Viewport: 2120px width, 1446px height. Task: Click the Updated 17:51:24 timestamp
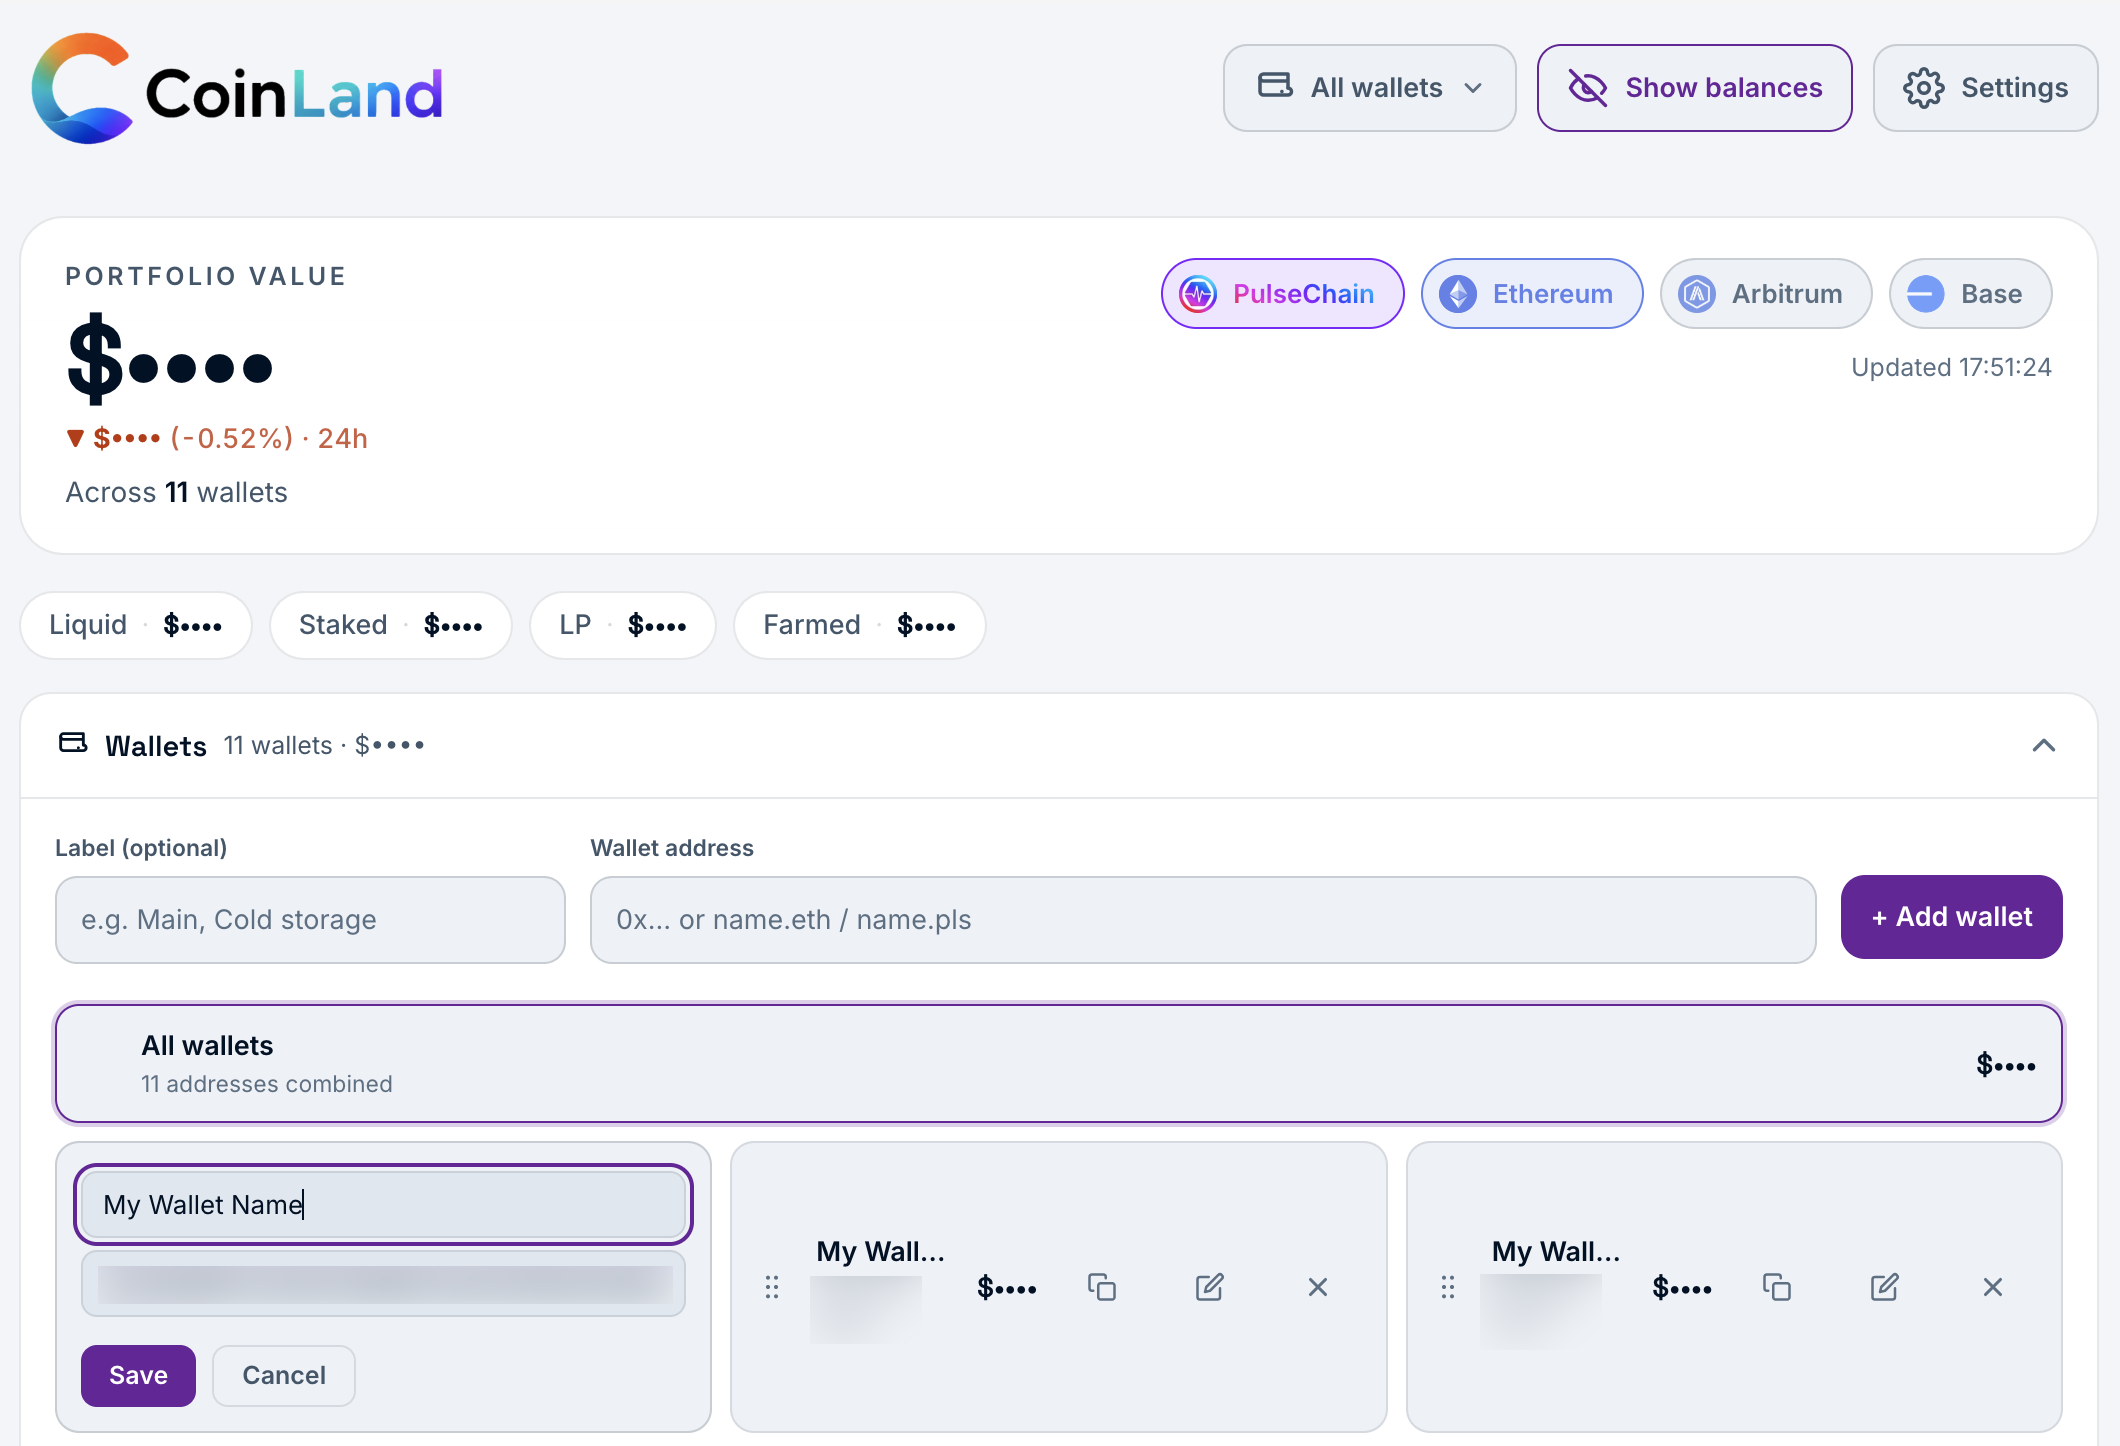pos(1951,367)
